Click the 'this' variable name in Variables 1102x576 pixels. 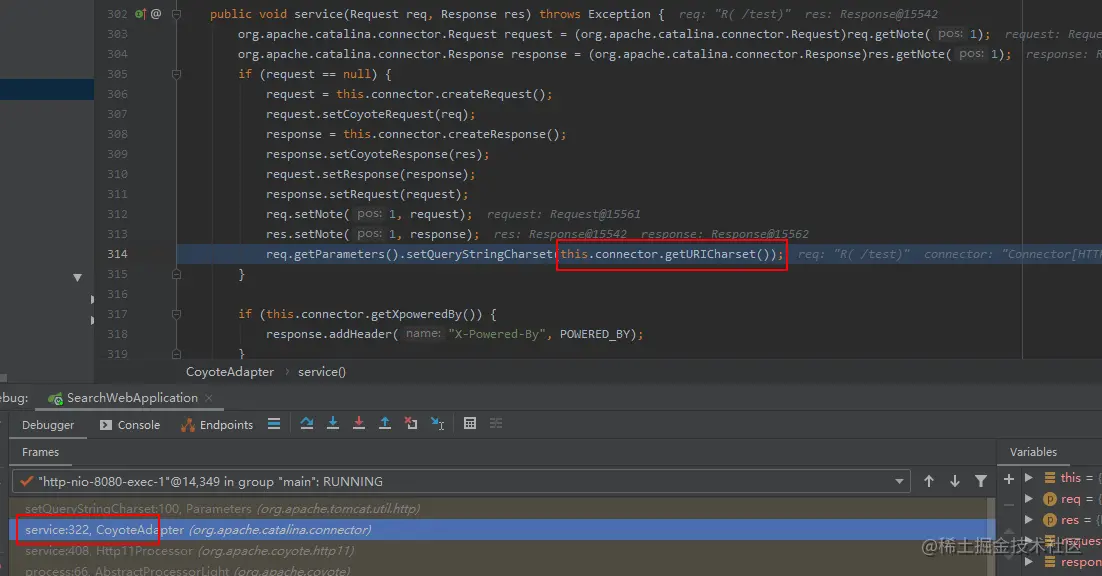(1070, 478)
